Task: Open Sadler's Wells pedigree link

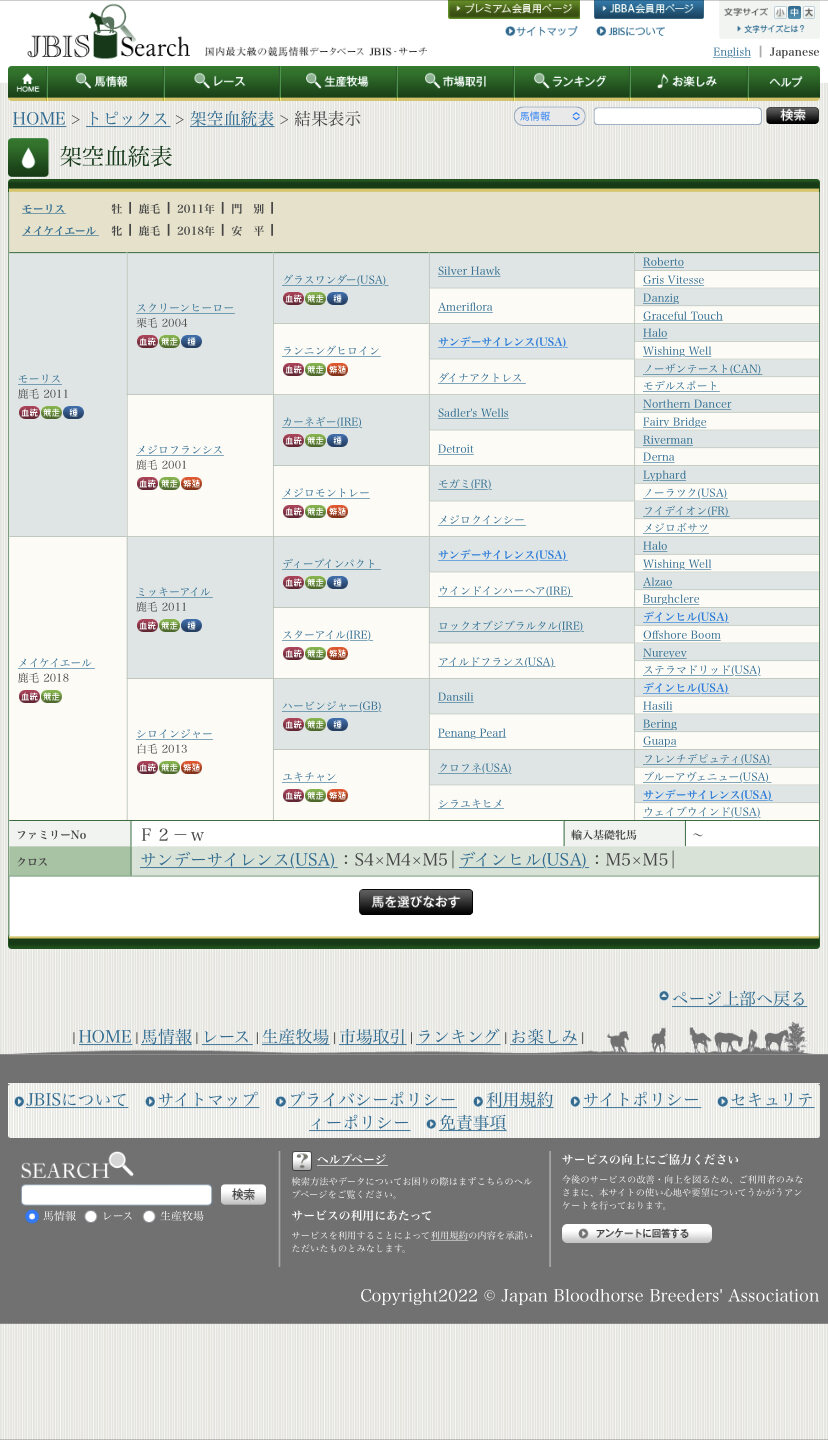Action: [473, 413]
